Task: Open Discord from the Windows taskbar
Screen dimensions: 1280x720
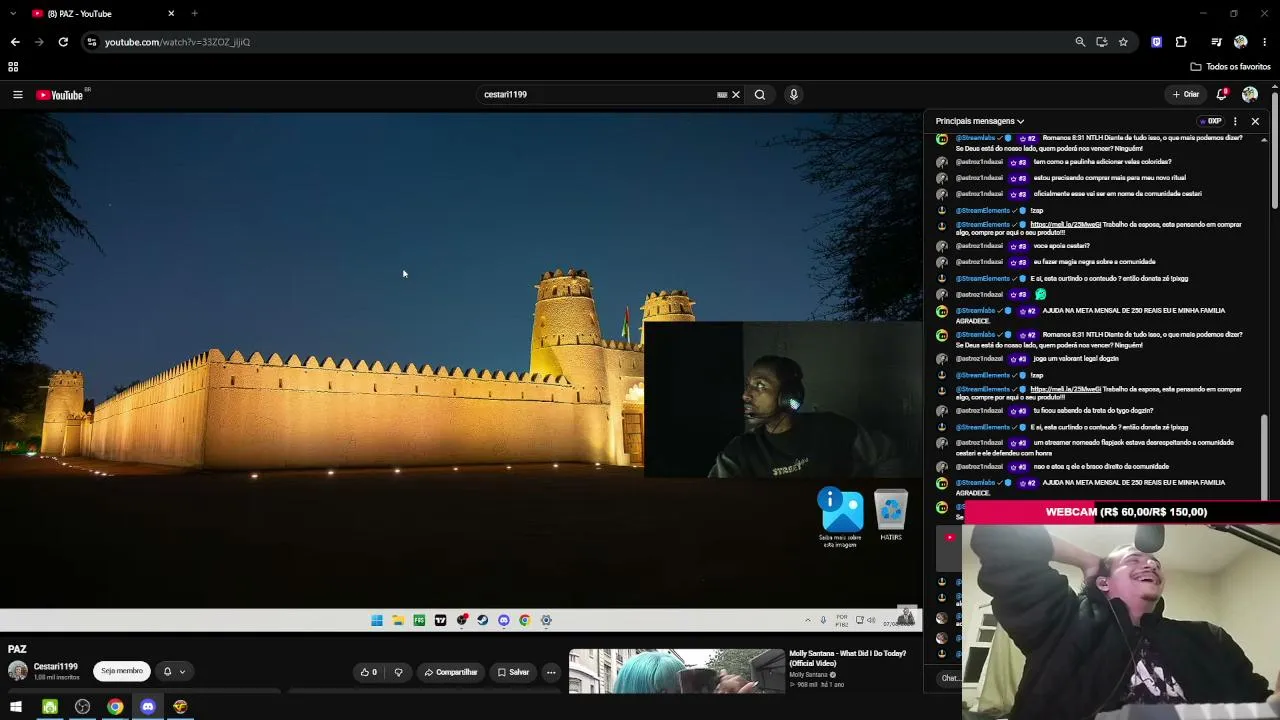Action: [148, 707]
